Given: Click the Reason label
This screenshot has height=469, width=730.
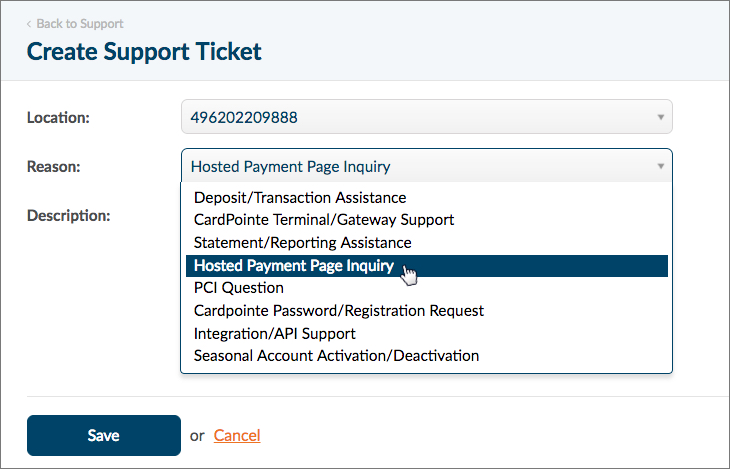Looking at the screenshot, I should point(54,166).
